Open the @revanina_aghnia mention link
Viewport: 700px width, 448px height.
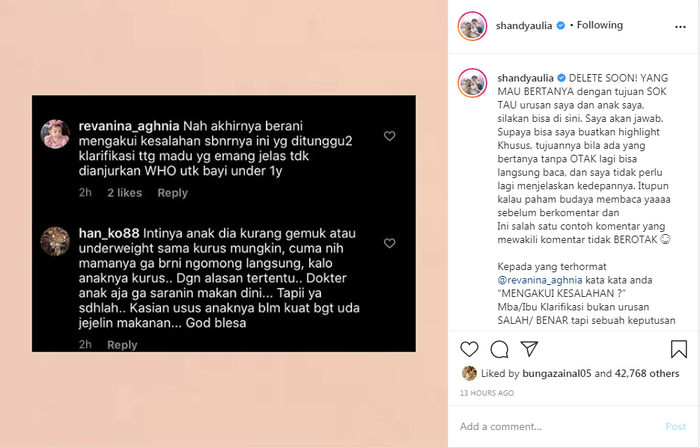(540, 280)
